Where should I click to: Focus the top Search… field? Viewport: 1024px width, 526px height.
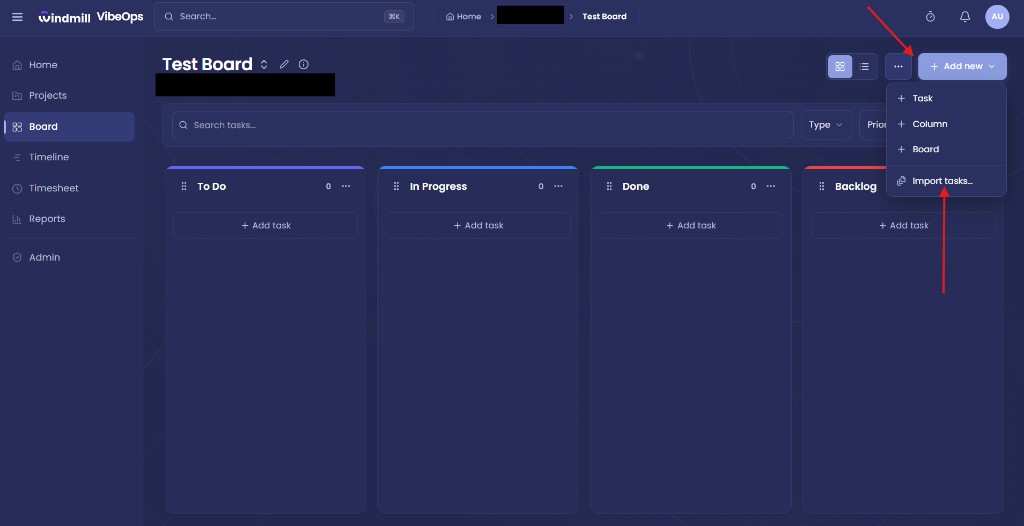click(x=284, y=16)
